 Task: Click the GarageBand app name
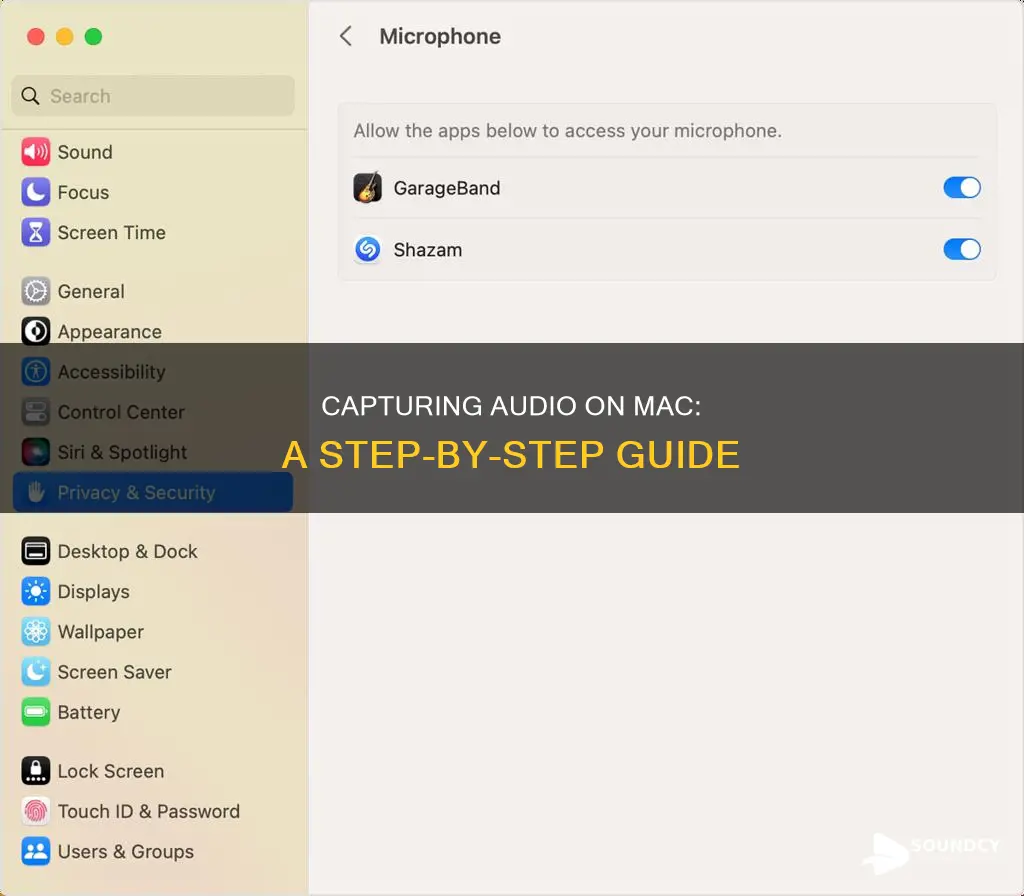coord(447,188)
